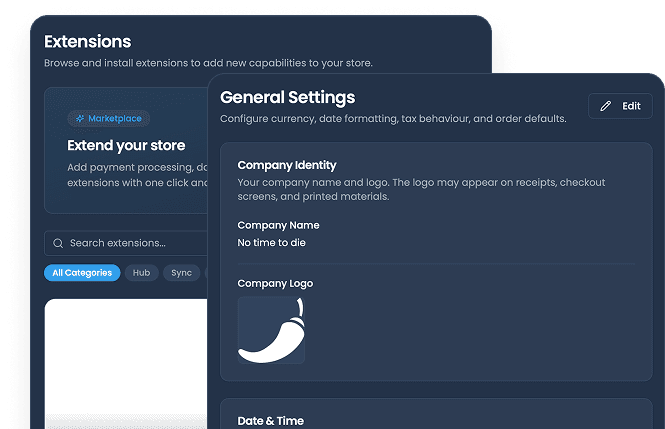Screen dimensions: 665x429
Task: Click the 'Date & Time' section heading
Action: 271,421
